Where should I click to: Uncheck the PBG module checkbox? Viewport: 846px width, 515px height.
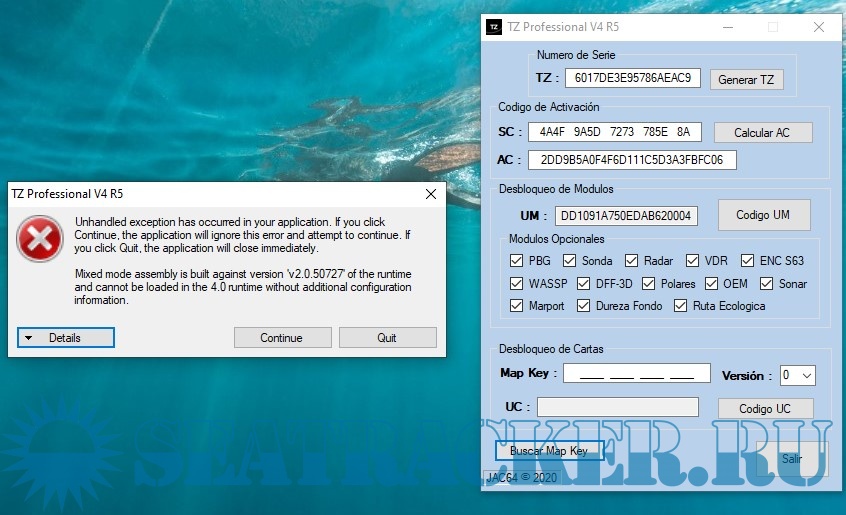click(517, 261)
